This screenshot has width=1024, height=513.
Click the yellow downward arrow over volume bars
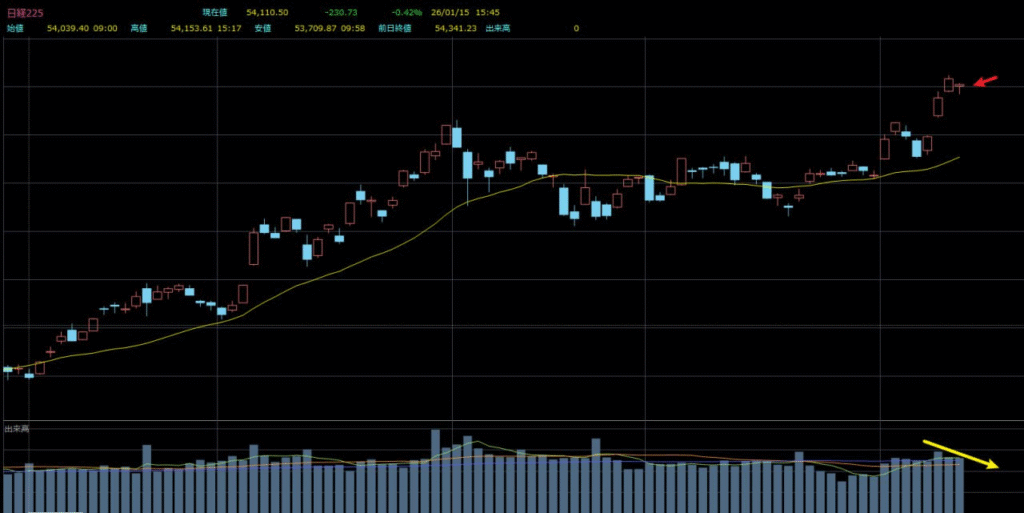[x=960, y=454]
